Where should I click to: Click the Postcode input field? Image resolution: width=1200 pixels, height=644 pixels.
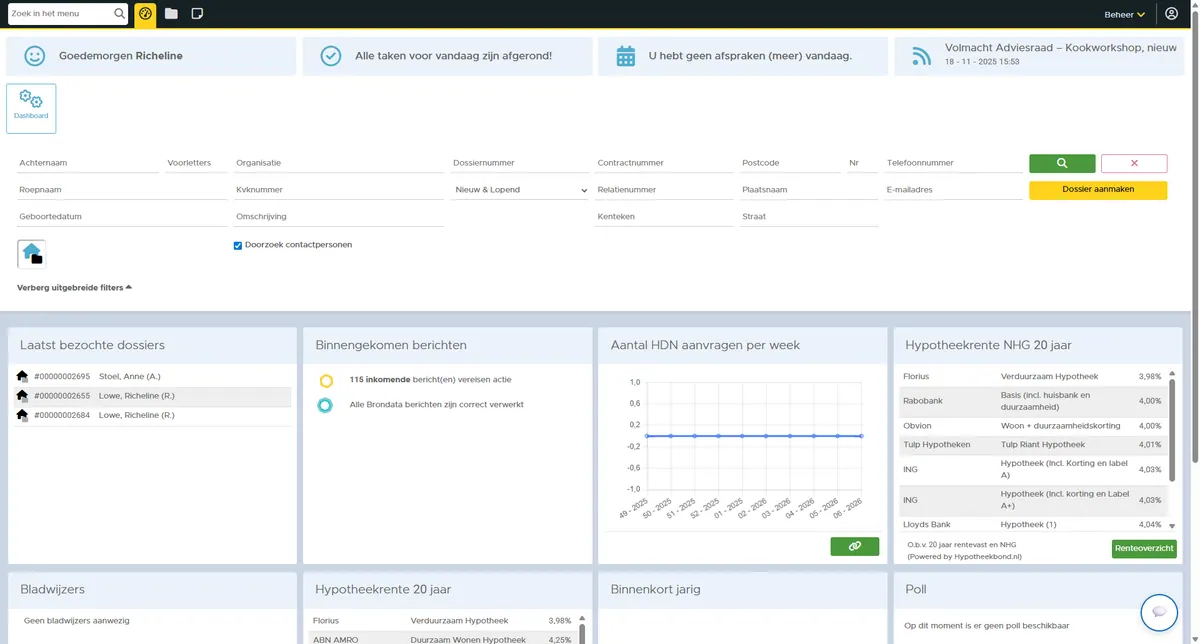pyautogui.click(x=790, y=163)
